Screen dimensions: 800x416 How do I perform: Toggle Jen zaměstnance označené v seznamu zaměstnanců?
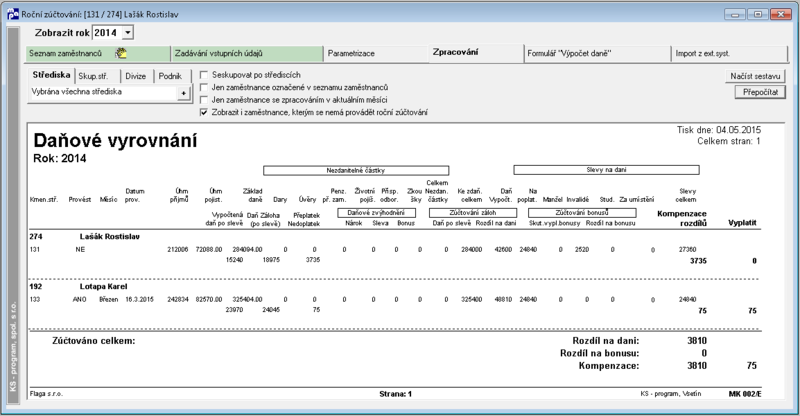(x=204, y=87)
